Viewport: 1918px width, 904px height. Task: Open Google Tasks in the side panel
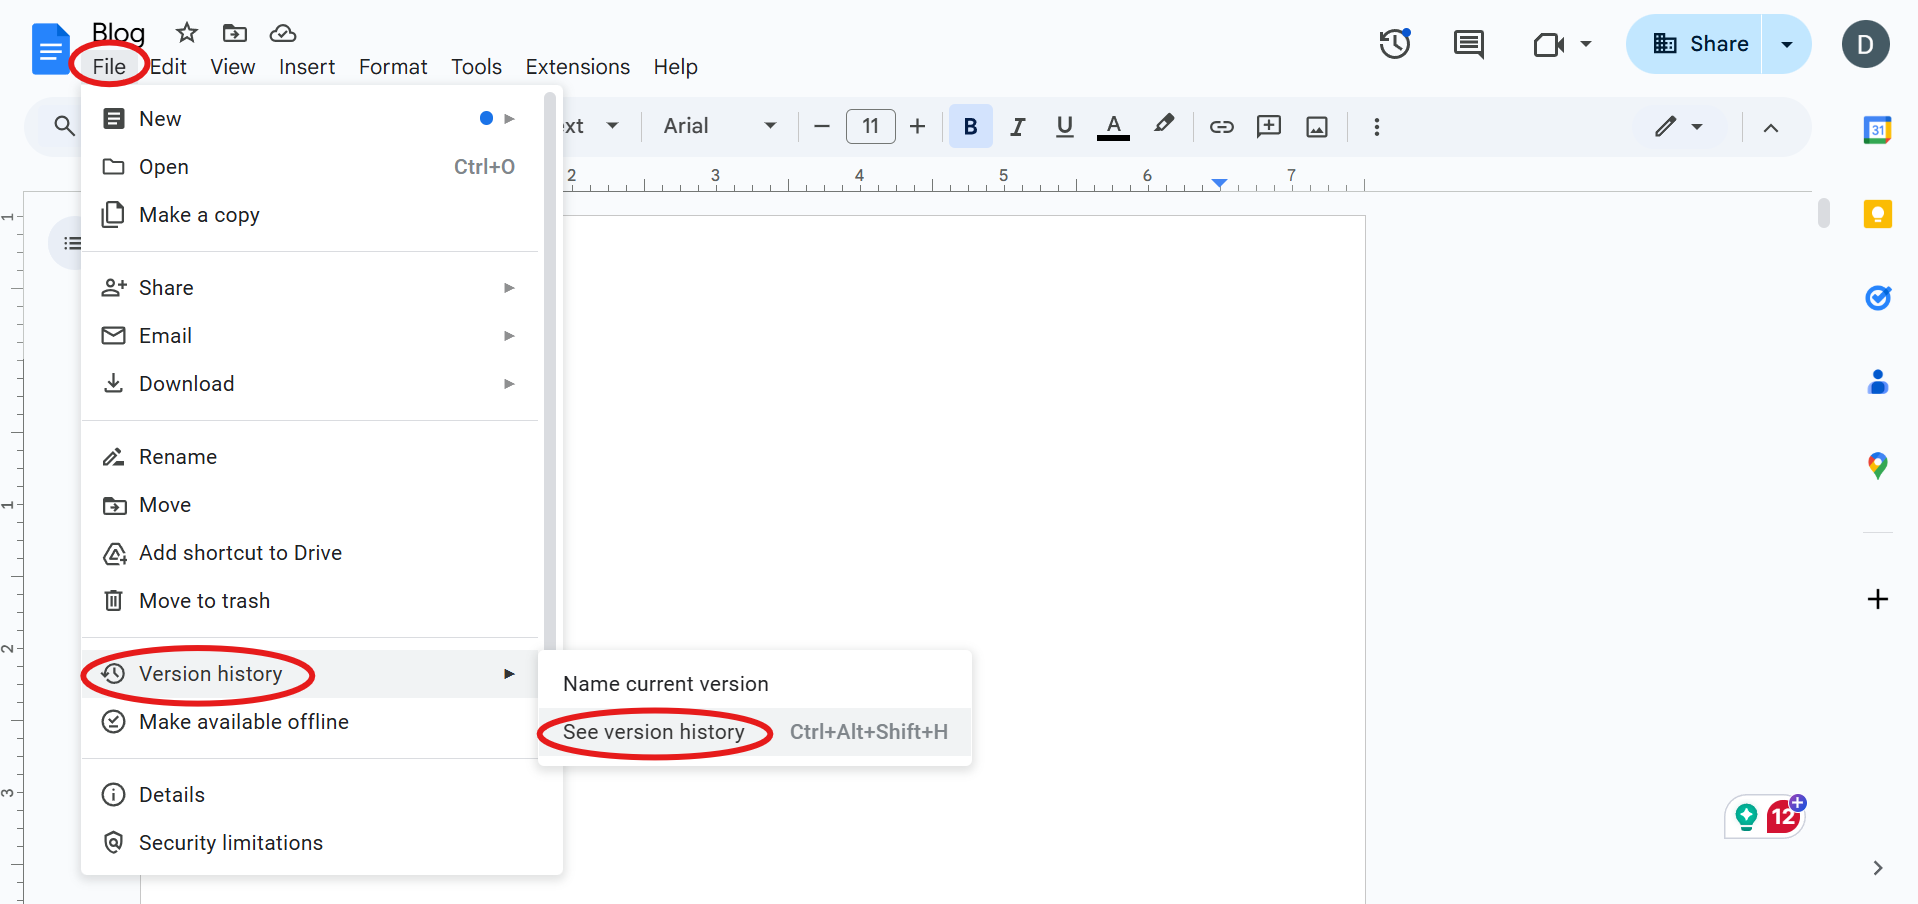(x=1878, y=297)
